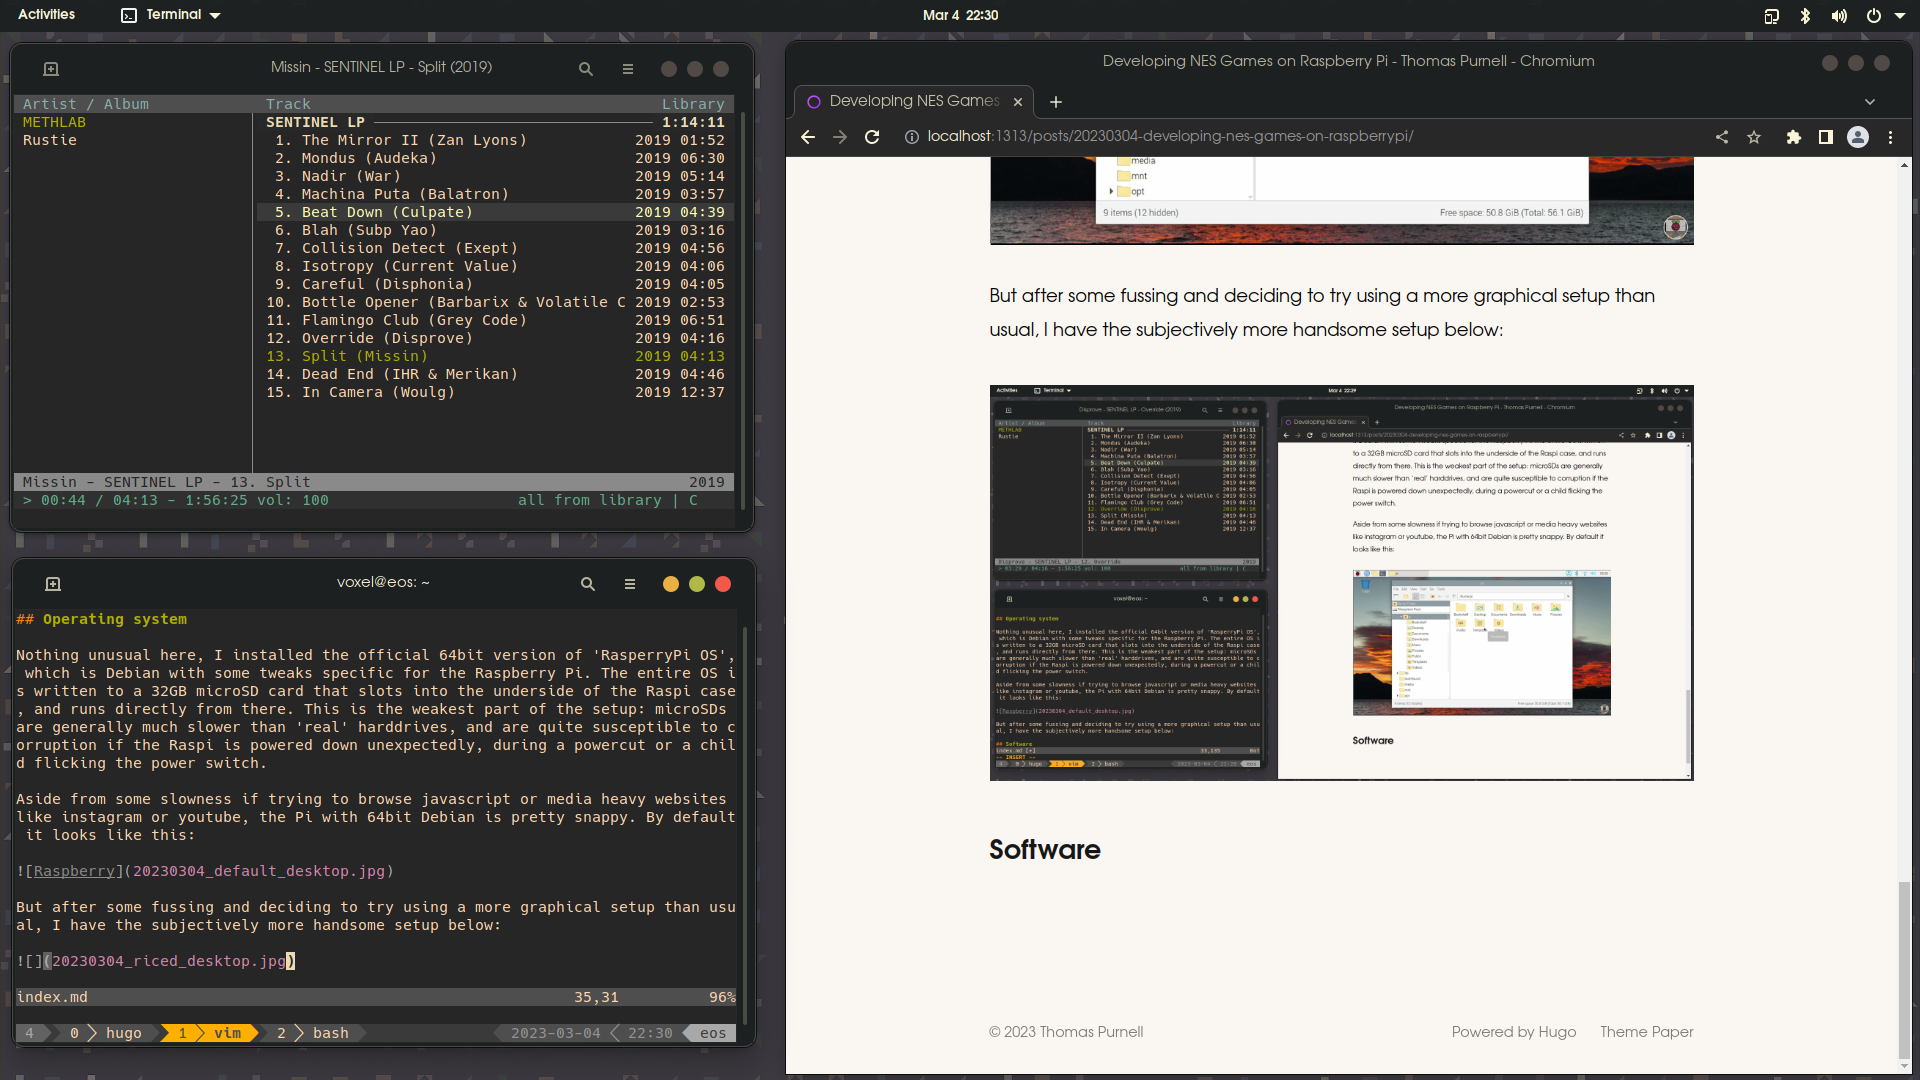Open volume indicator in top bar
The height and width of the screenshot is (1080, 1920).
(x=1839, y=16)
